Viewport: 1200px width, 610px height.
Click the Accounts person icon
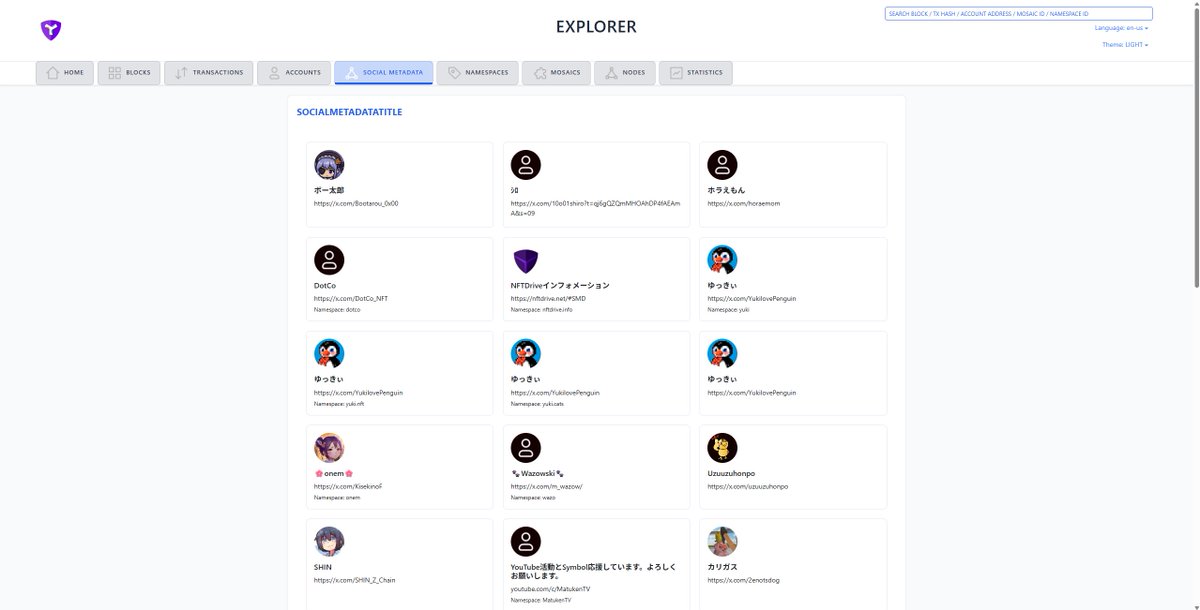tap(274, 72)
